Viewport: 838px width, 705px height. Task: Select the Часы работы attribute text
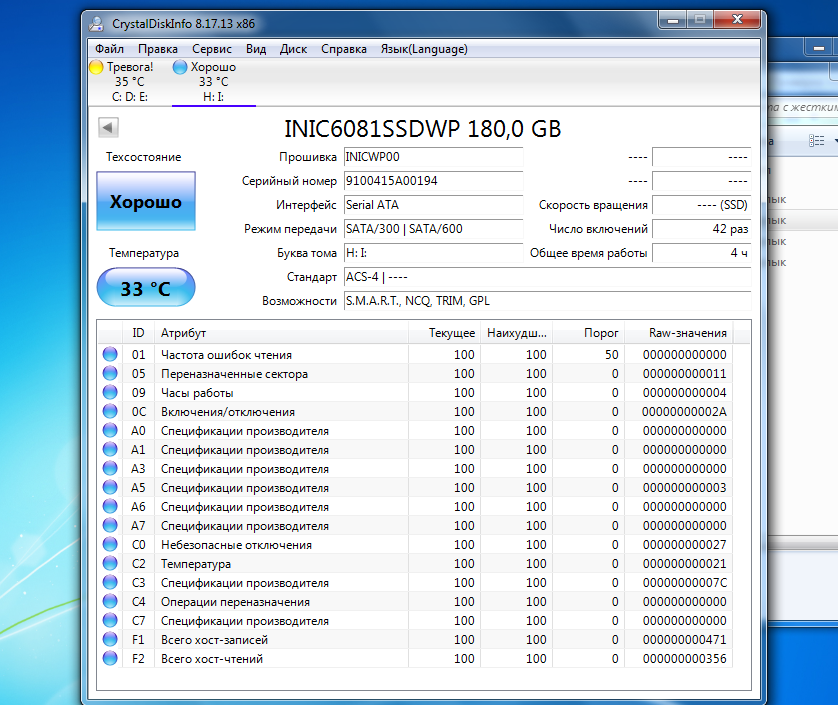tap(197, 393)
